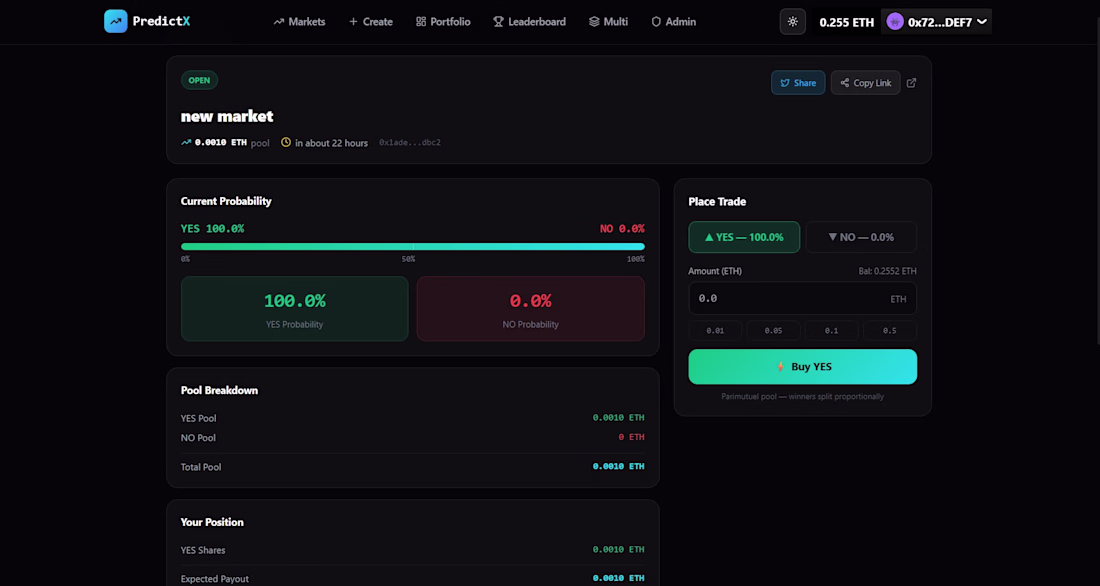Set the amount with the 0.1 preset
The height and width of the screenshot is (586, 1100).
pyautogui.click(x=831, y=331)
